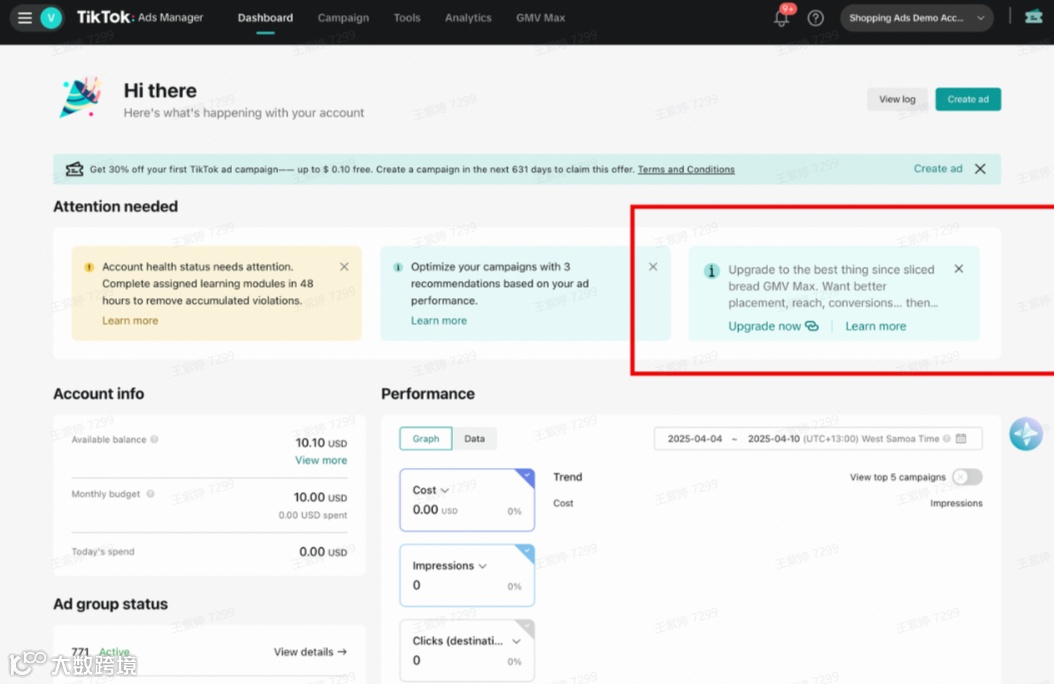Click the green V account avatar
This screenshot has width=1054, height=684.
pyautogui.click(x=51, y=17)
